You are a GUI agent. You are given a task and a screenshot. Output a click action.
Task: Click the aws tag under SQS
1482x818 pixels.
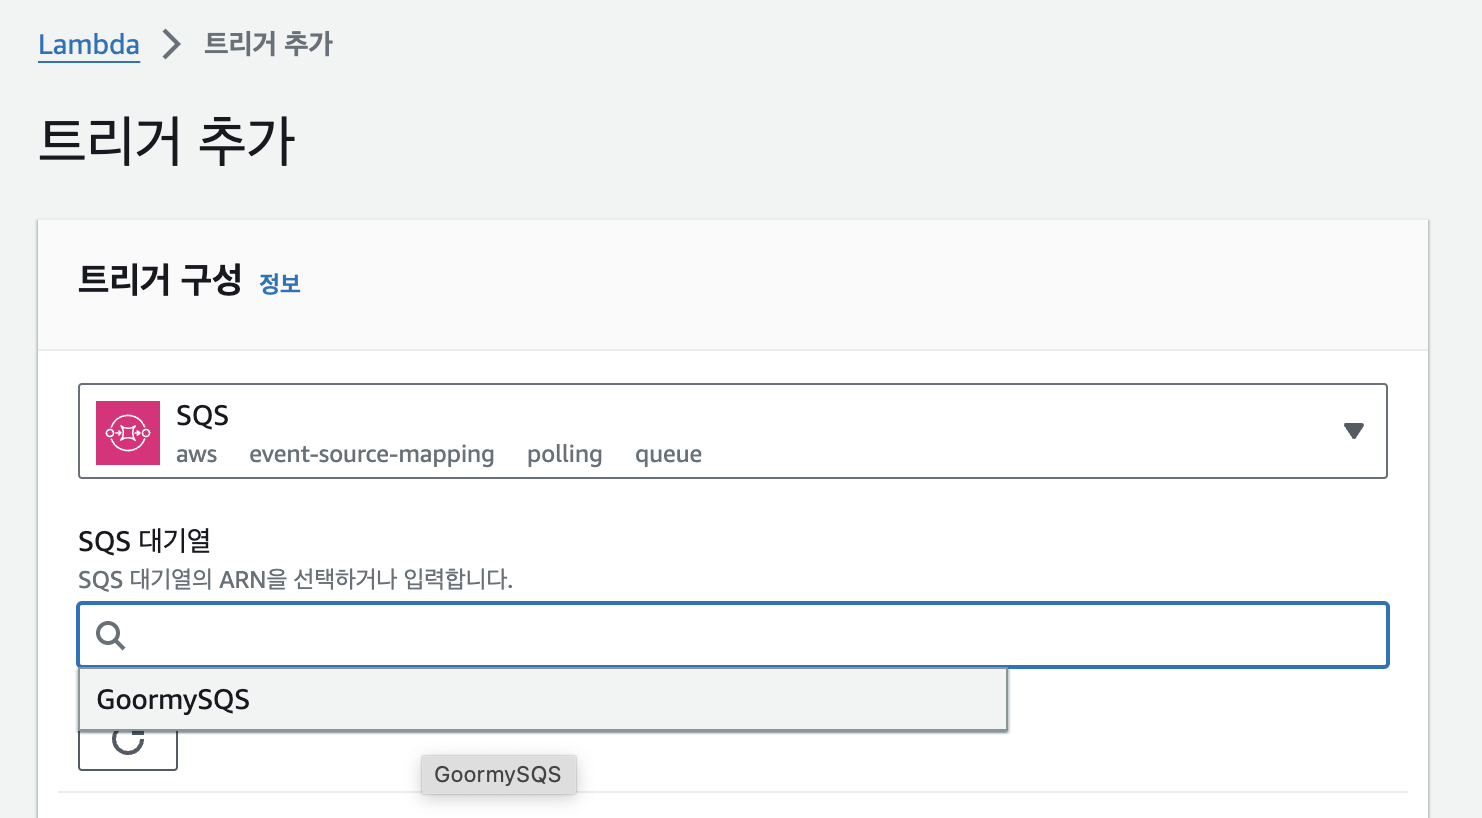[x=196, y=455]
